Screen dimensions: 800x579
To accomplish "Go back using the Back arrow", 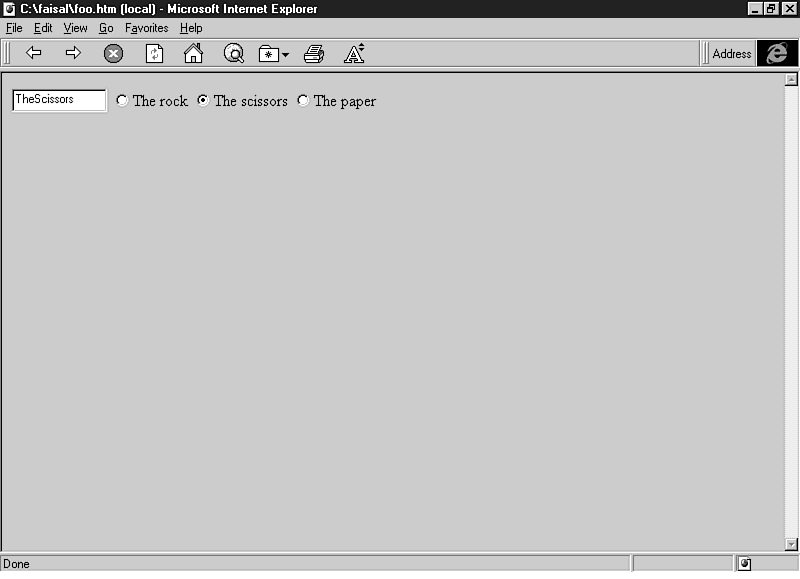I will point(34,53).
